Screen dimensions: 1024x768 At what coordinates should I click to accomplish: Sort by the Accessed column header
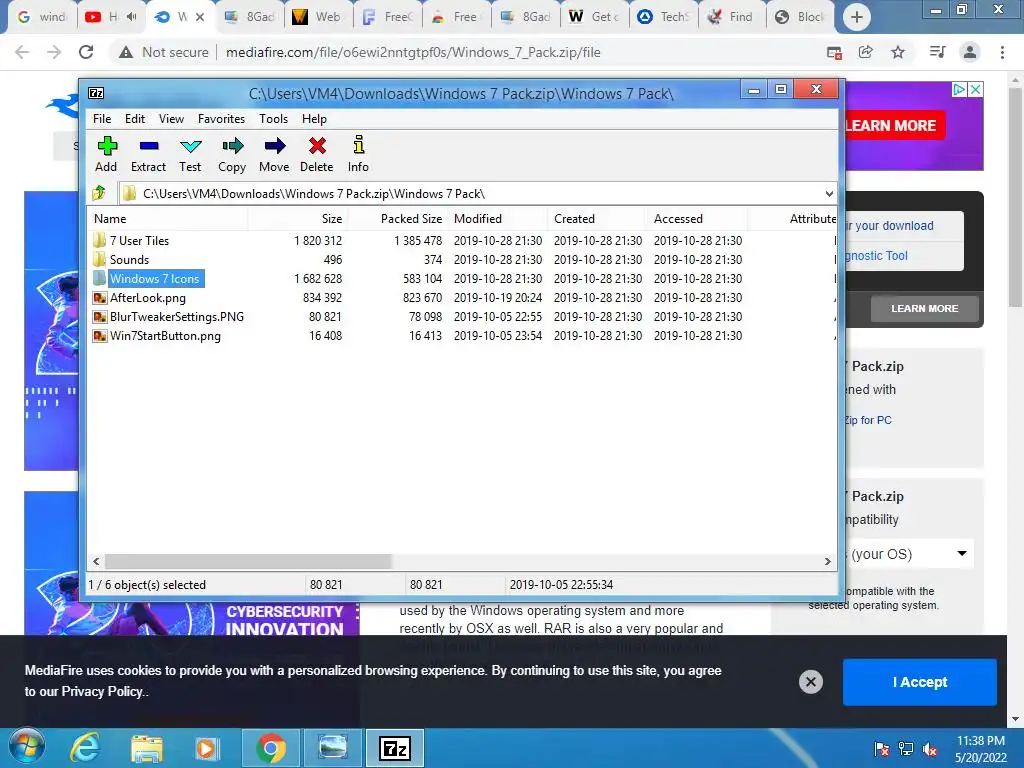pos(697,219)
